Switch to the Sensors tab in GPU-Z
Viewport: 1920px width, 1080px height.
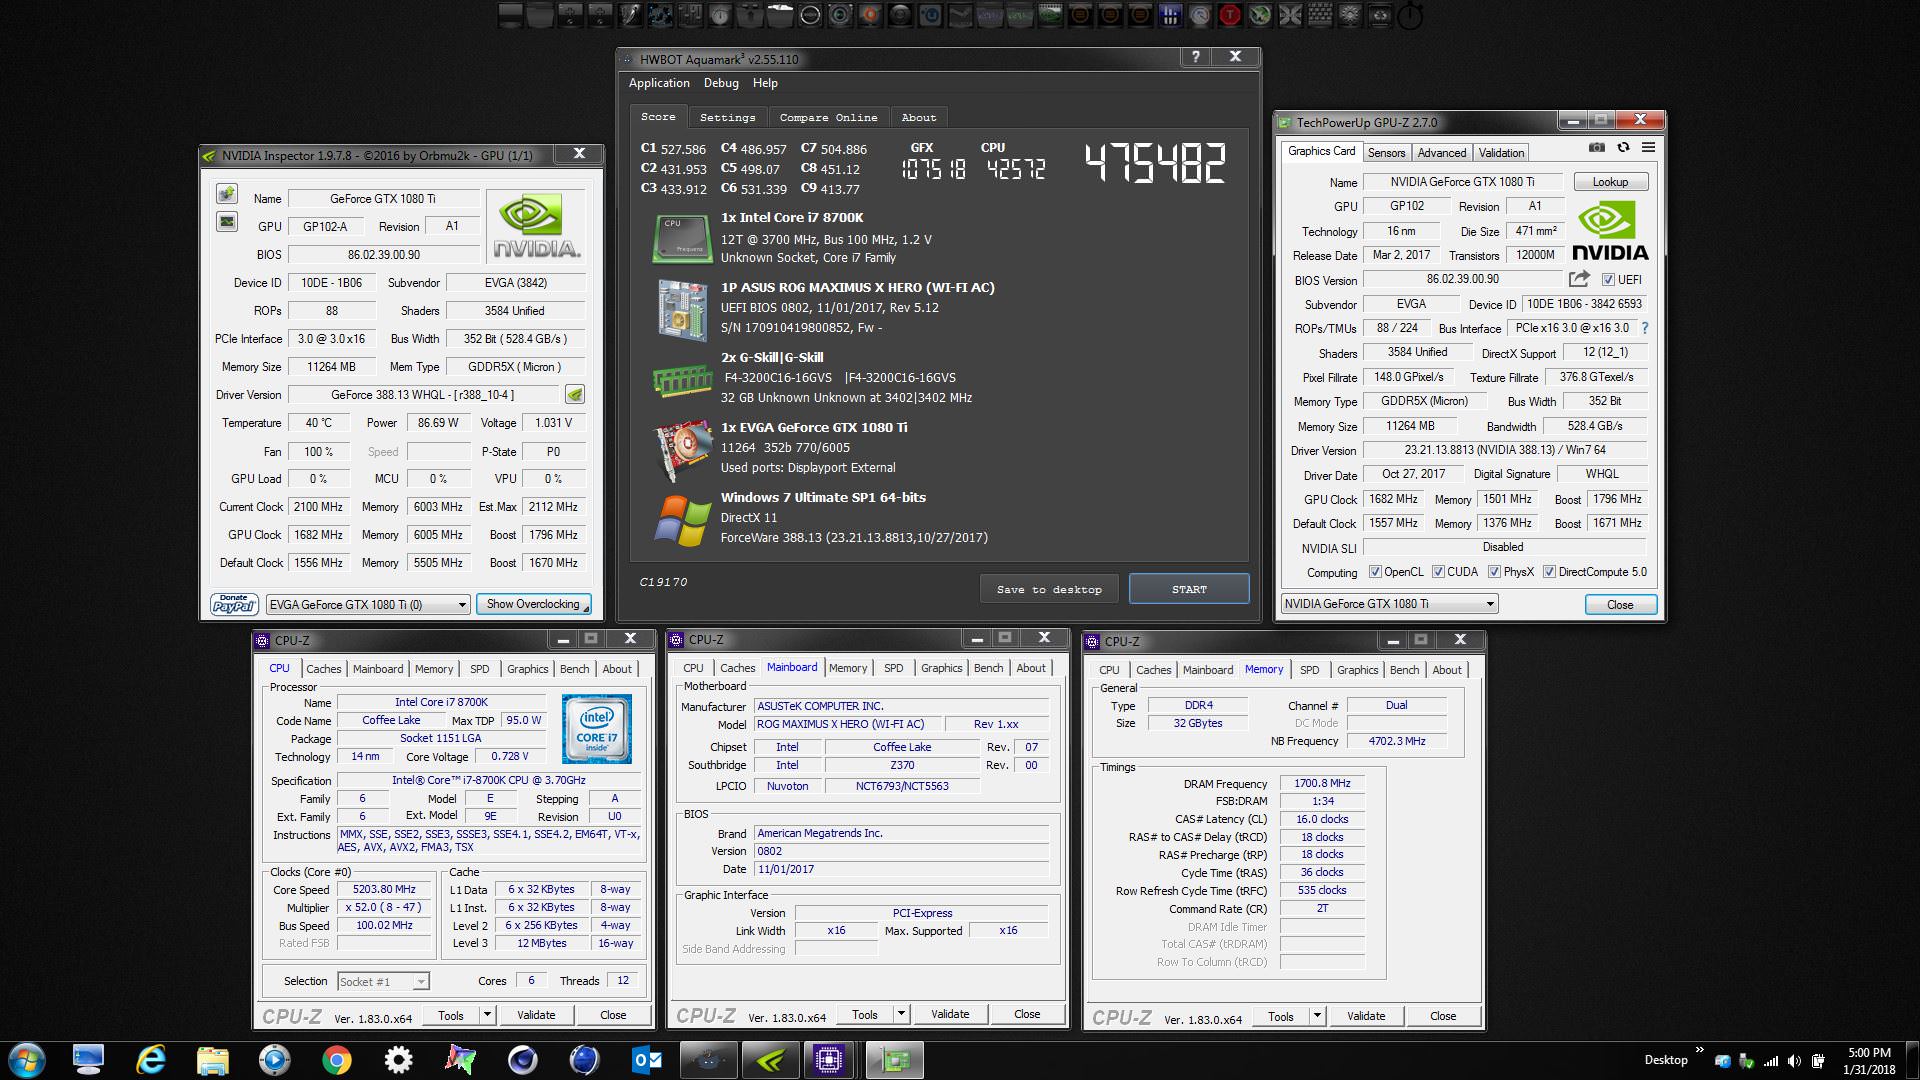point(1386,153)
